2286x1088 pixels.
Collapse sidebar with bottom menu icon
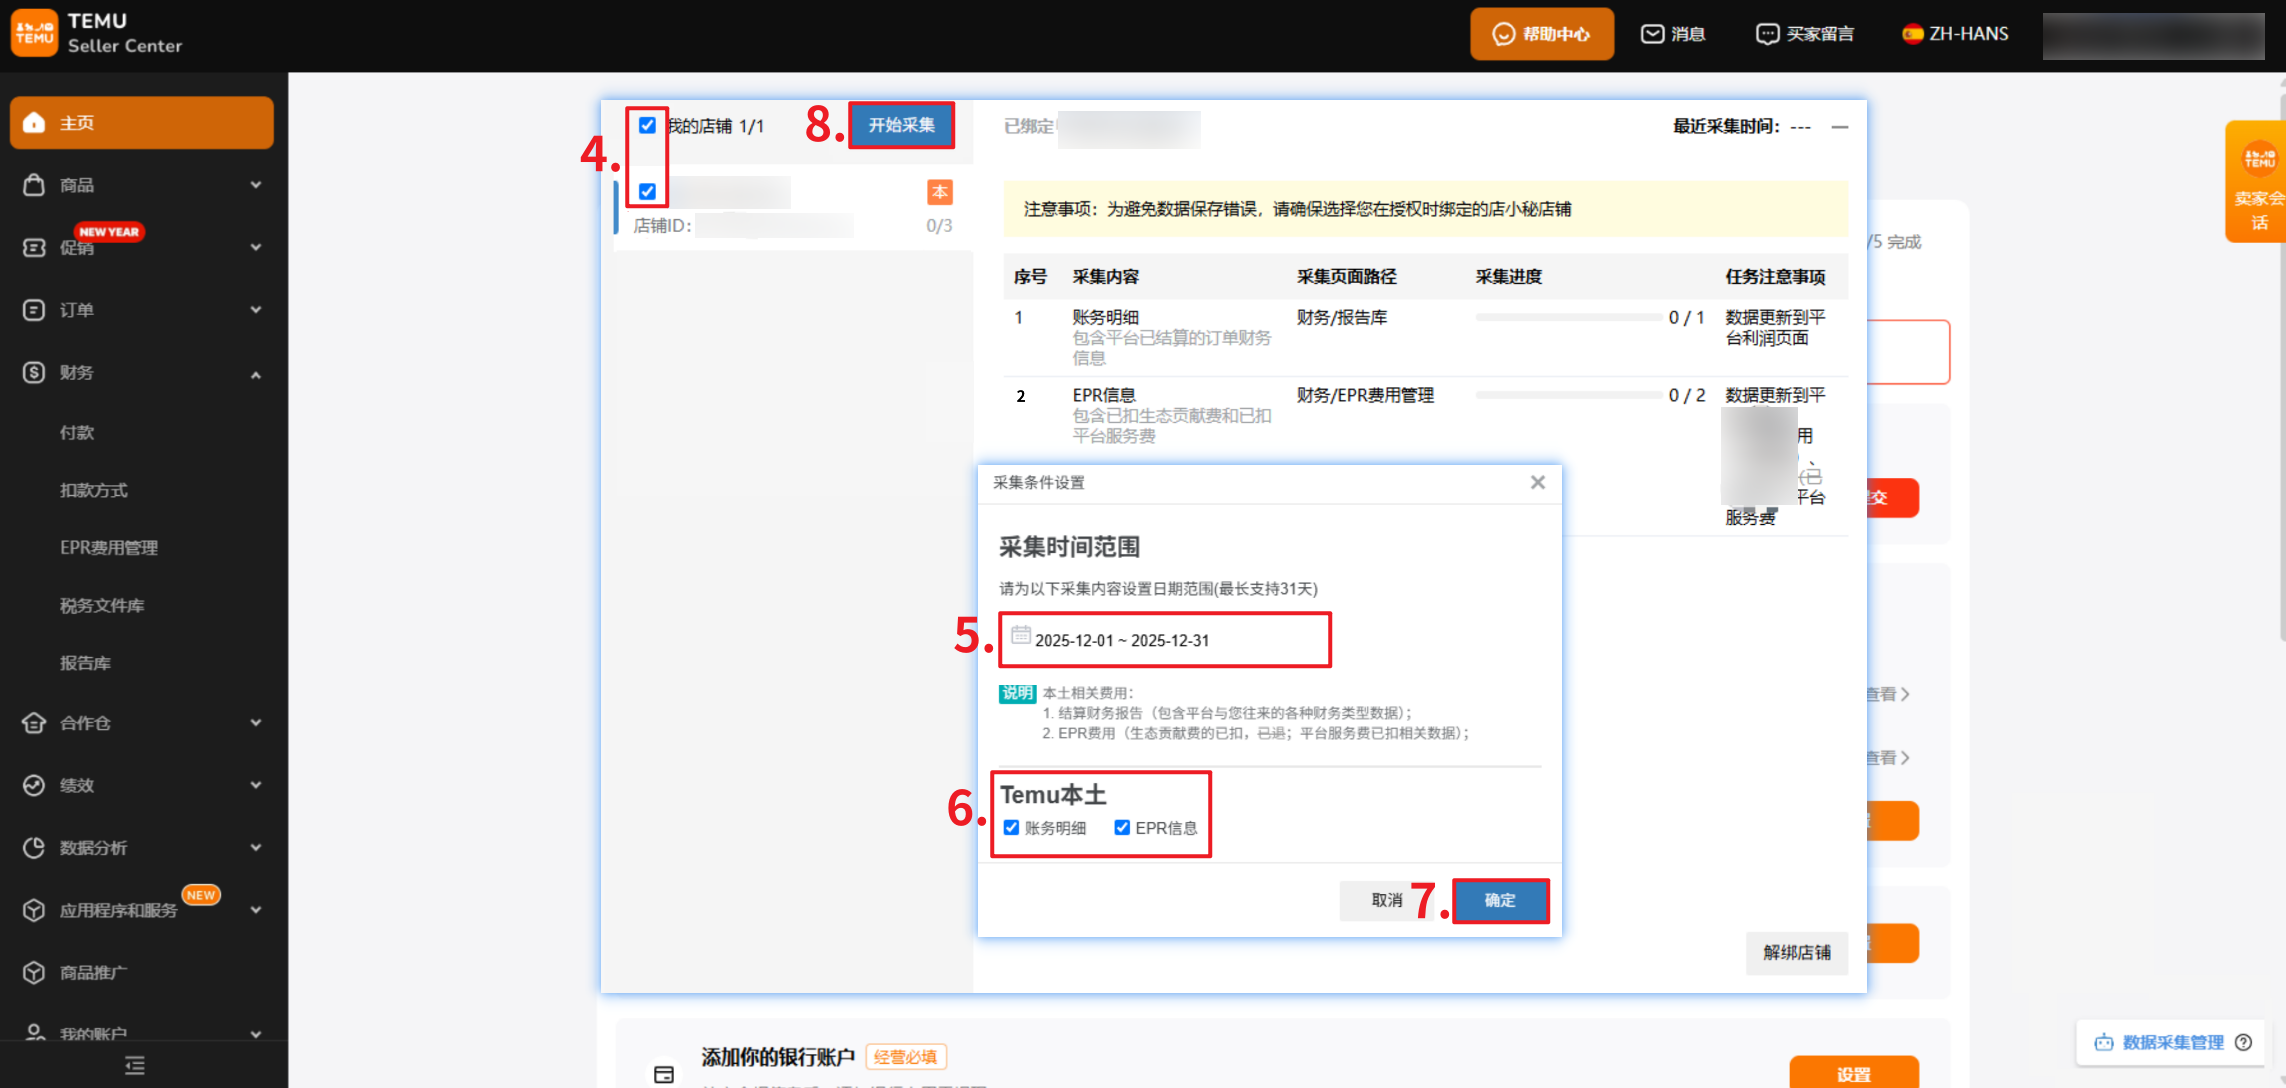point(135,1065)
